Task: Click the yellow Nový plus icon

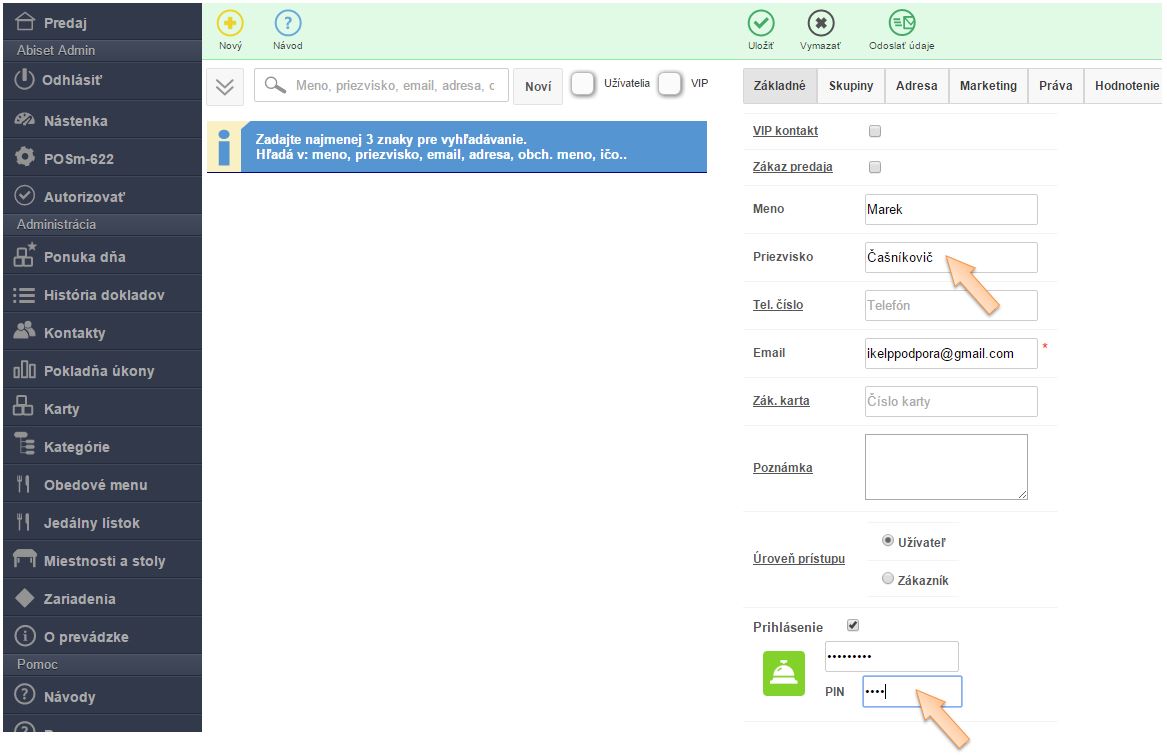Action: coord(230,24)
